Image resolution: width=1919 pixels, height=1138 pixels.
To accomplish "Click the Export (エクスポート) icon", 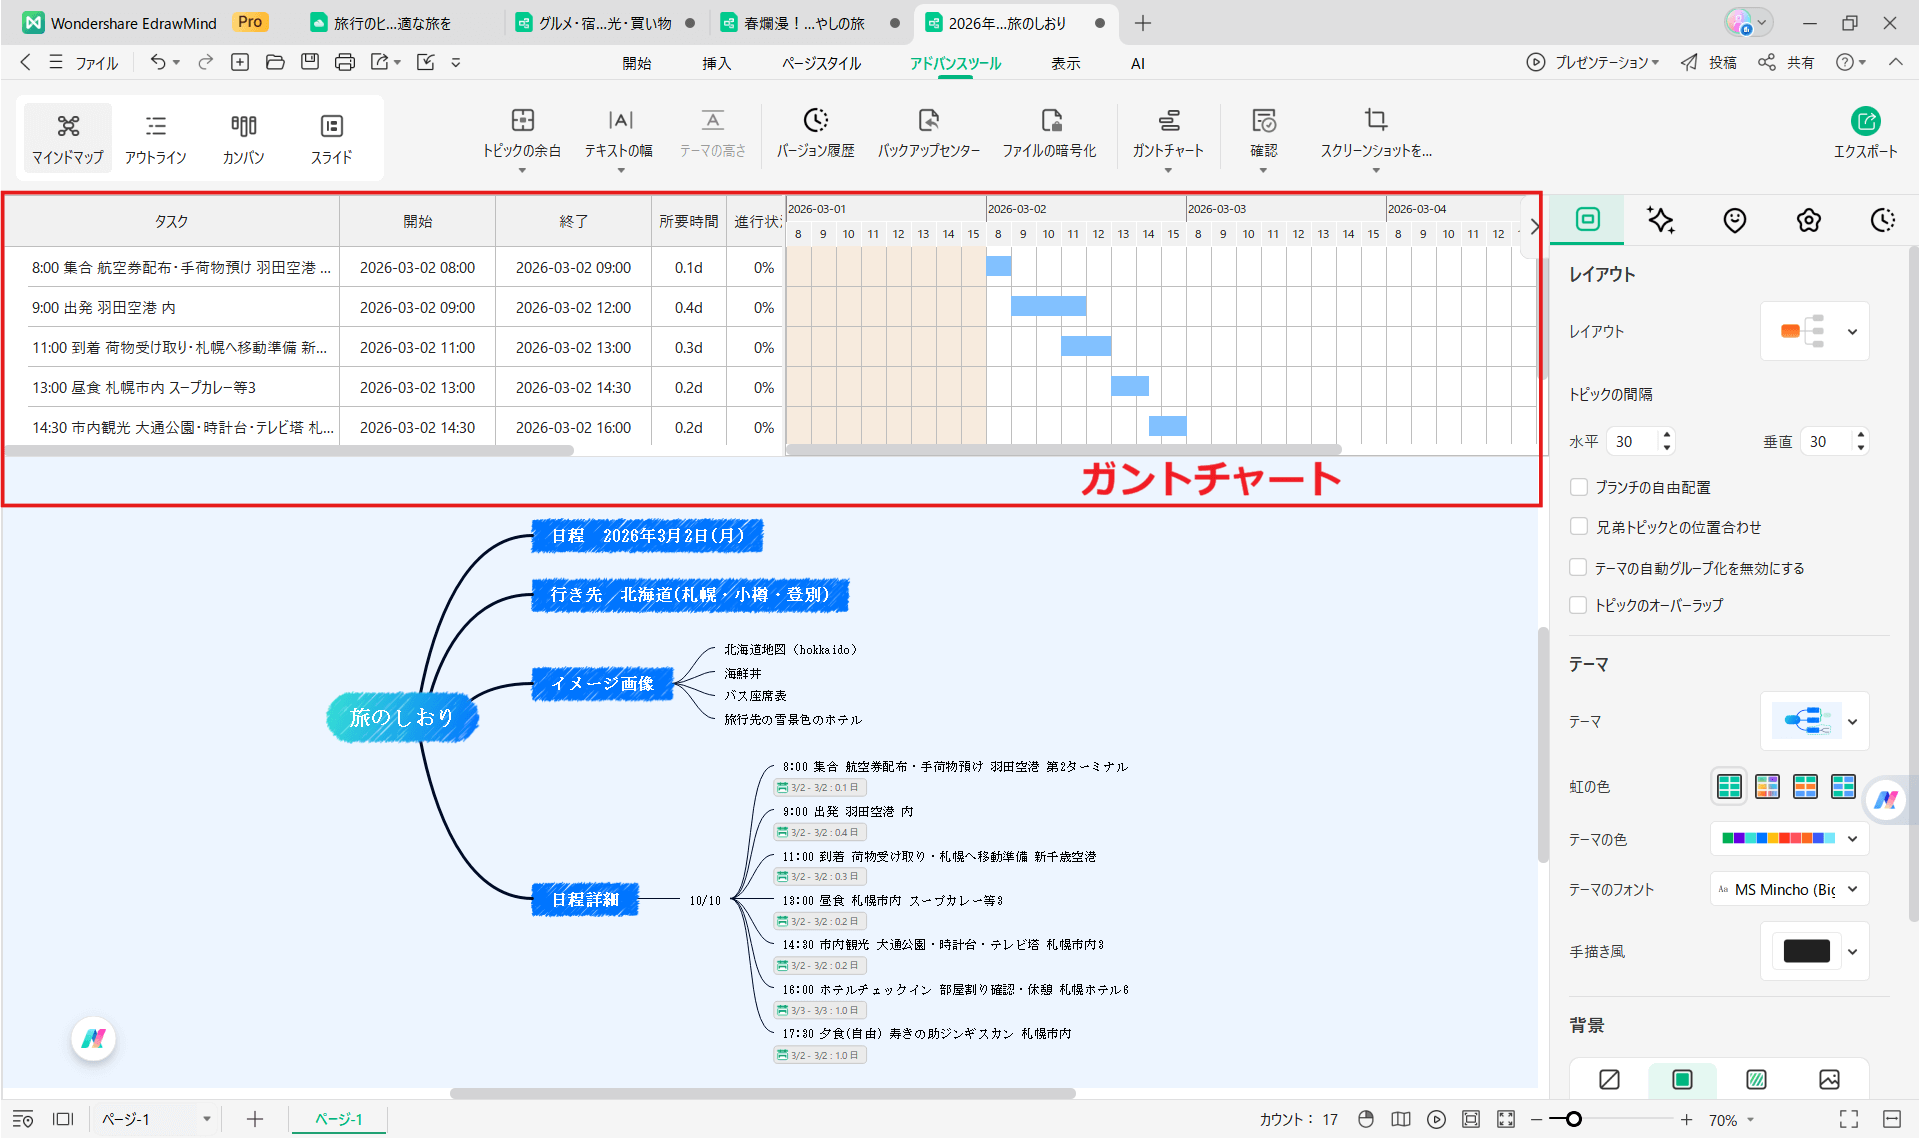I will [1864, 122].
